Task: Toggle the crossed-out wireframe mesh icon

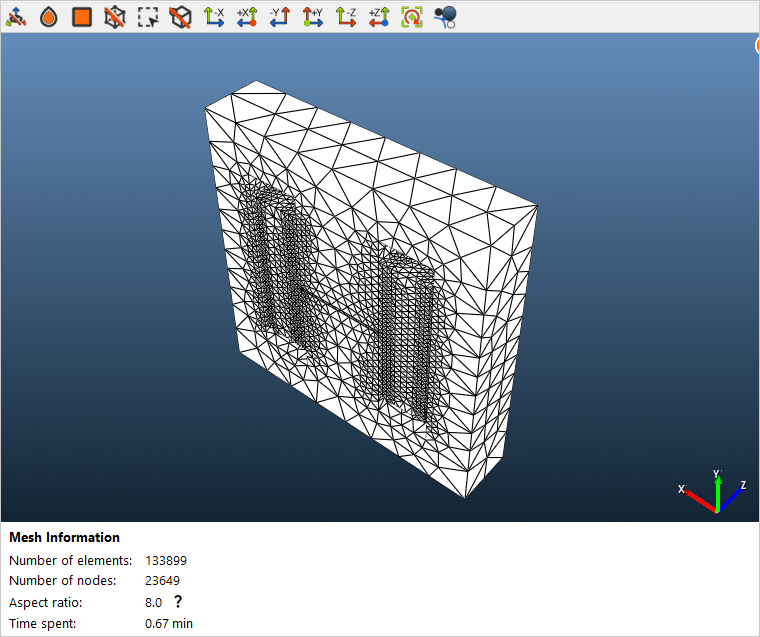Action: click(x=115, y=17)
